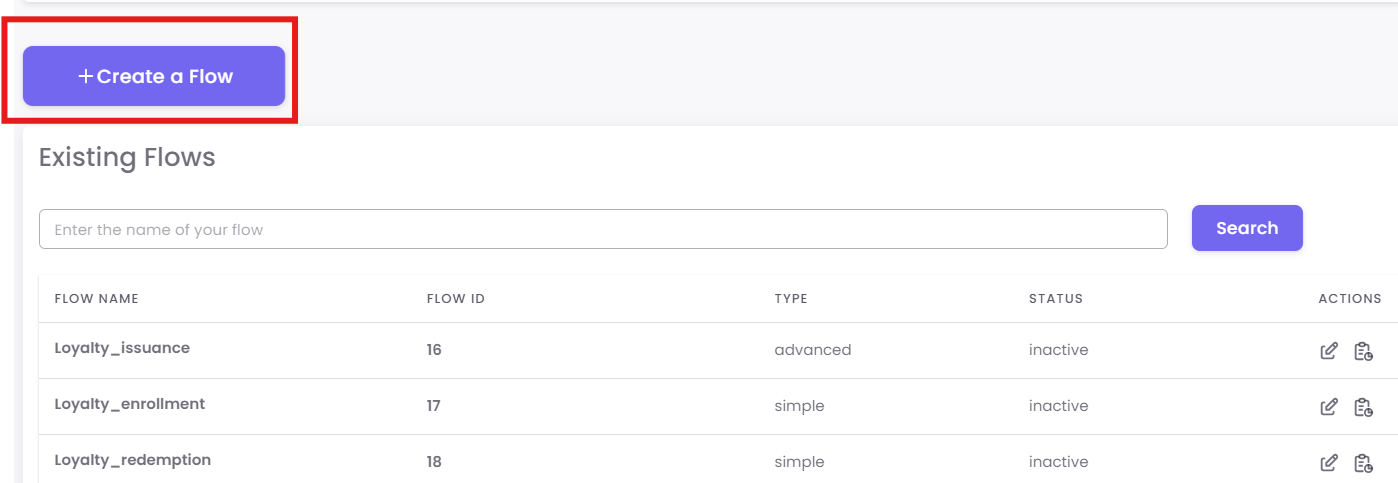Screen dimensions: 1398x483
Task: Click the Existing Flows heading
Action: click(127, 158)
